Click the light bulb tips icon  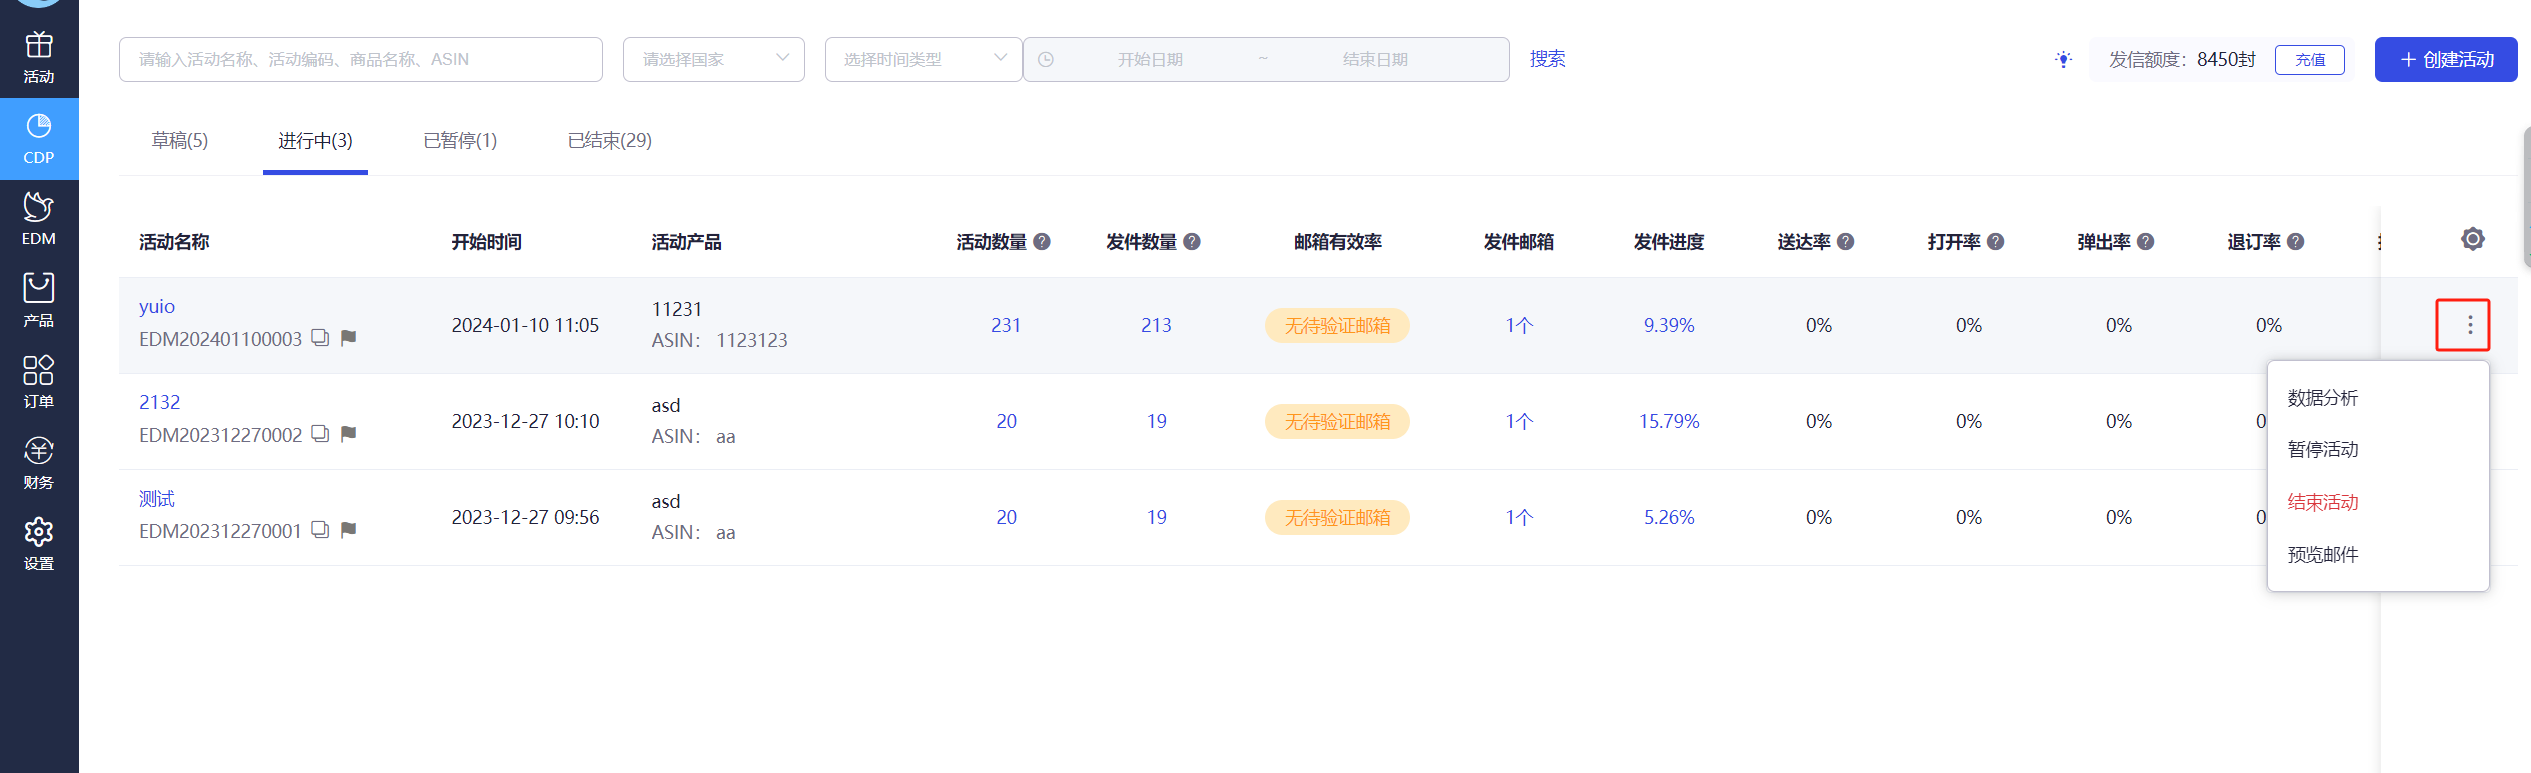[x=2063, y=60]
